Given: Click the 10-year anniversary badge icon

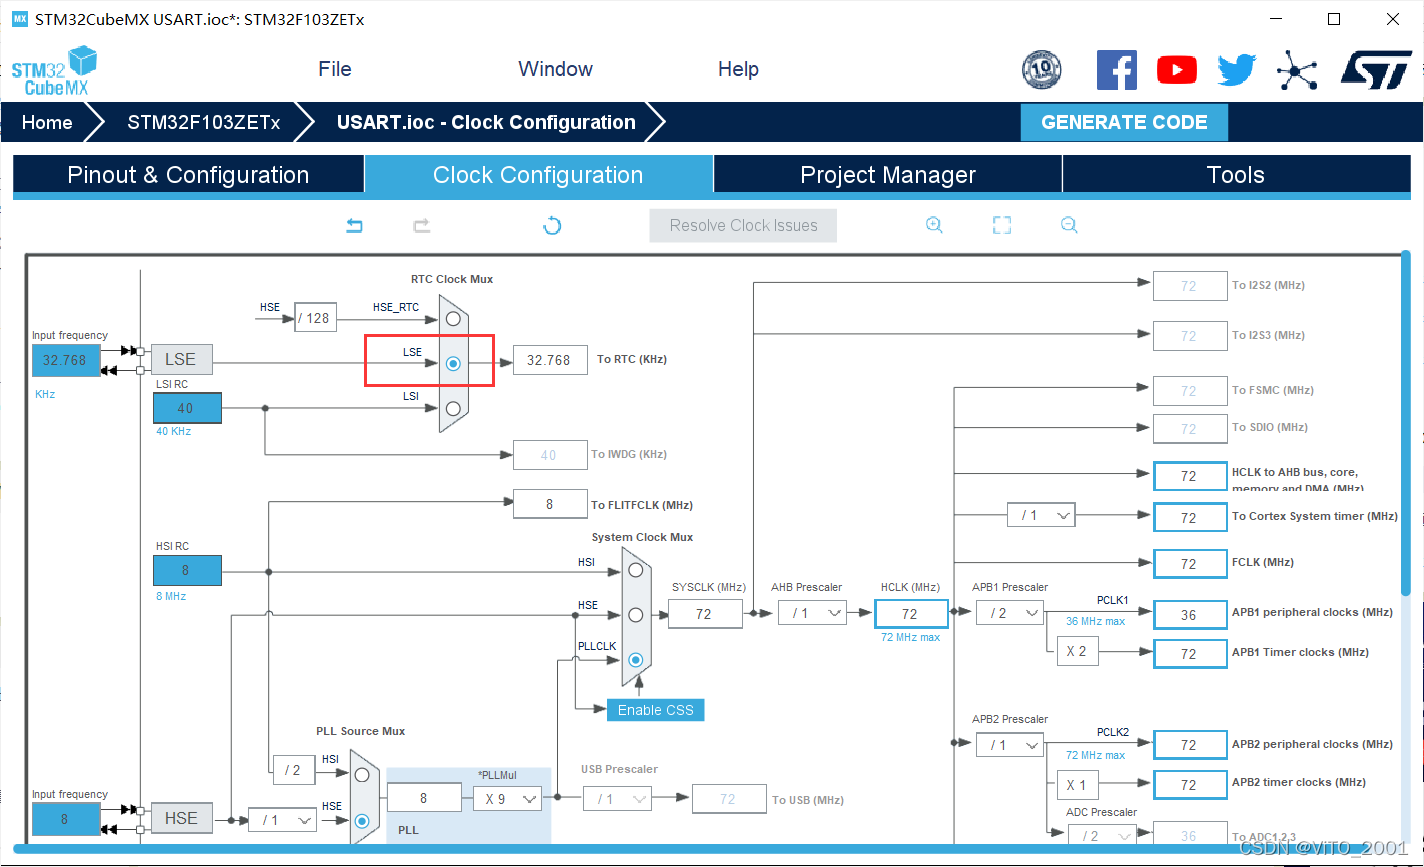Looking at the screenshot, I should click(1042, 70).
